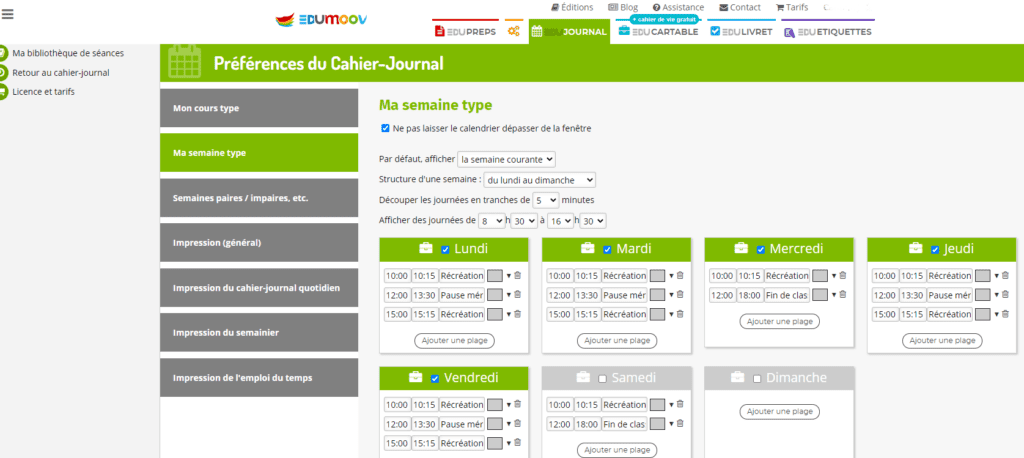Enable the Samedi day checkbox
Viewport: 1024px width, 458px height.
point(602,378)
